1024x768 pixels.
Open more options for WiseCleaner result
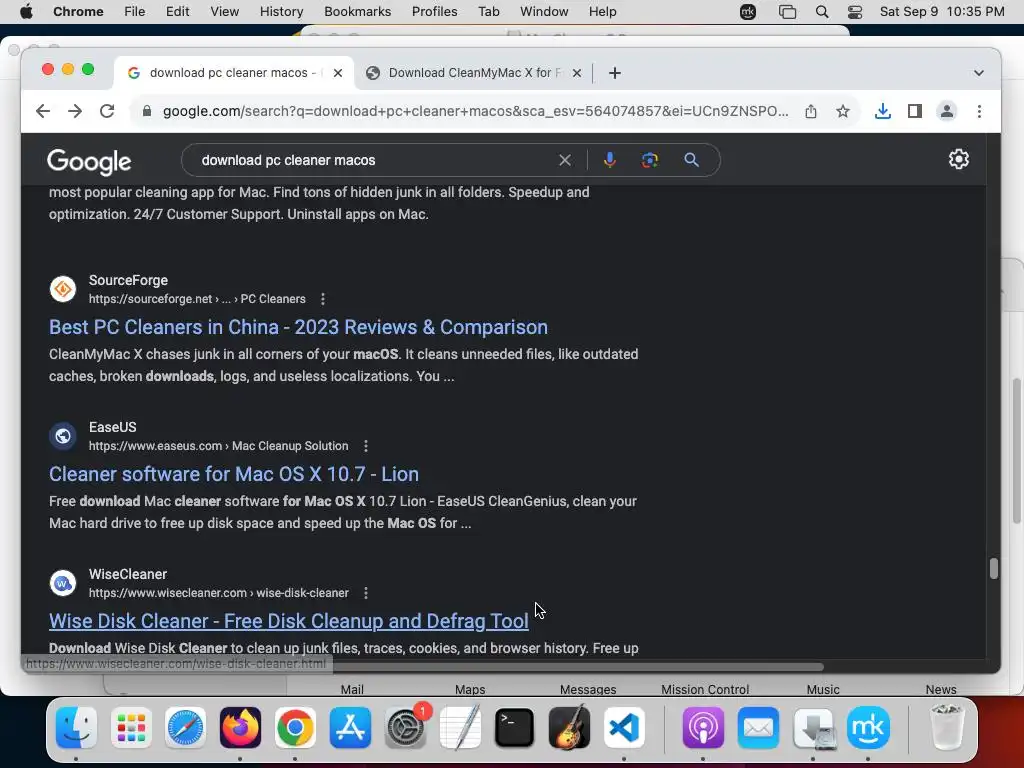coord(366,593)
